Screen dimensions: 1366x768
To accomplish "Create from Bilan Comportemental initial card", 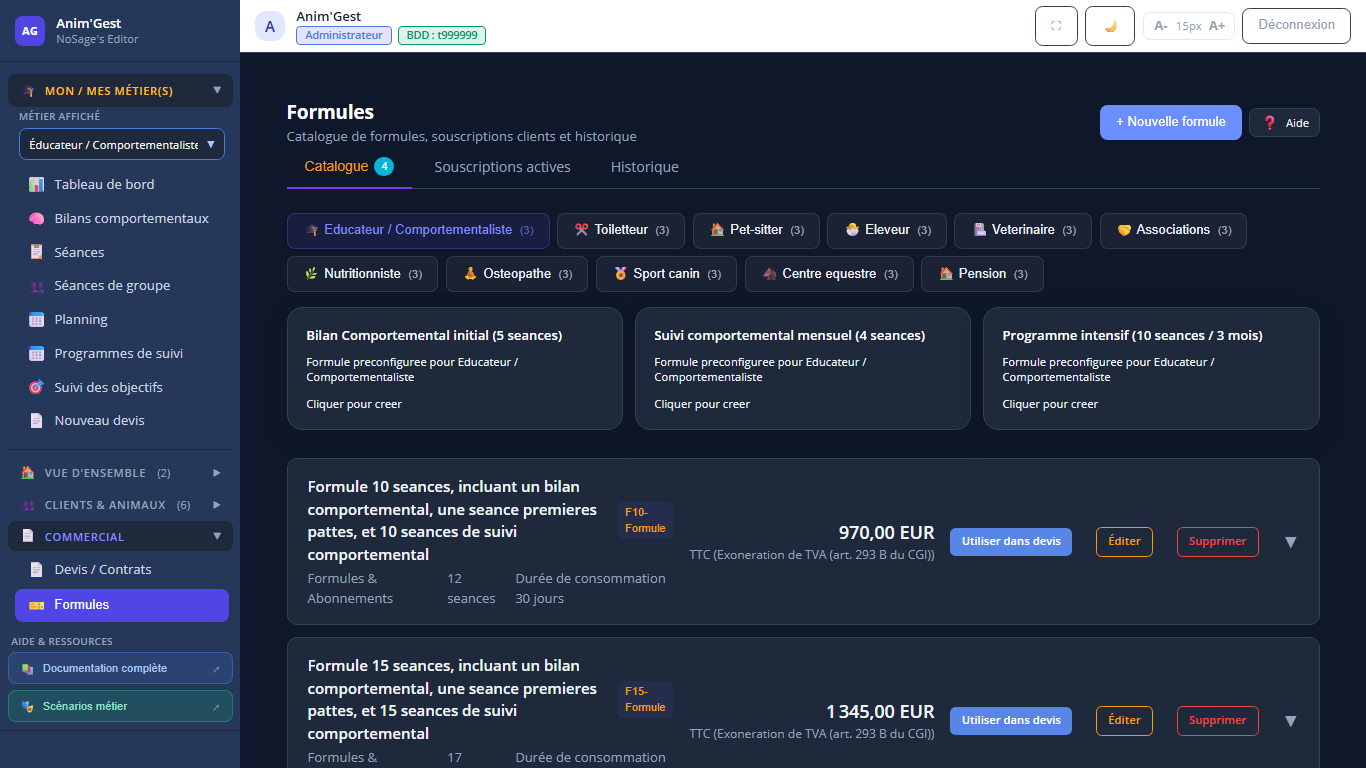I will tap(455, 369).
